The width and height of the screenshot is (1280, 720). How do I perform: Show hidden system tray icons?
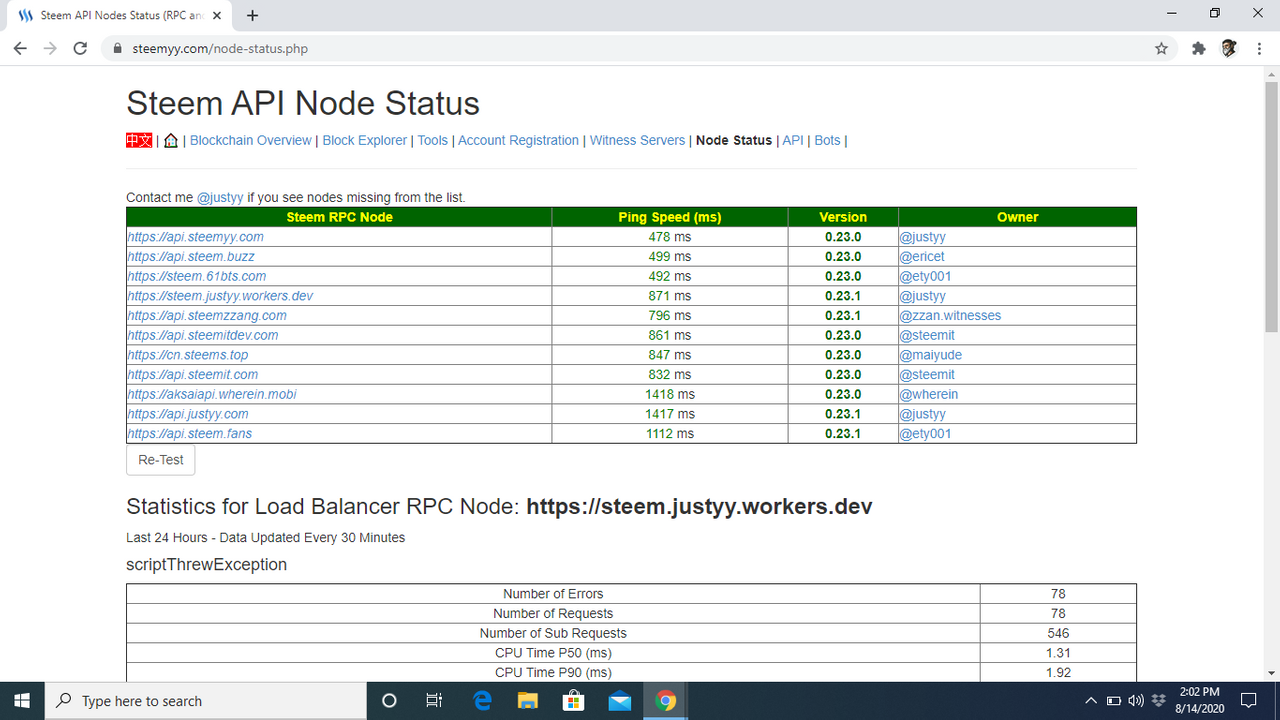tap(1091, 701)
